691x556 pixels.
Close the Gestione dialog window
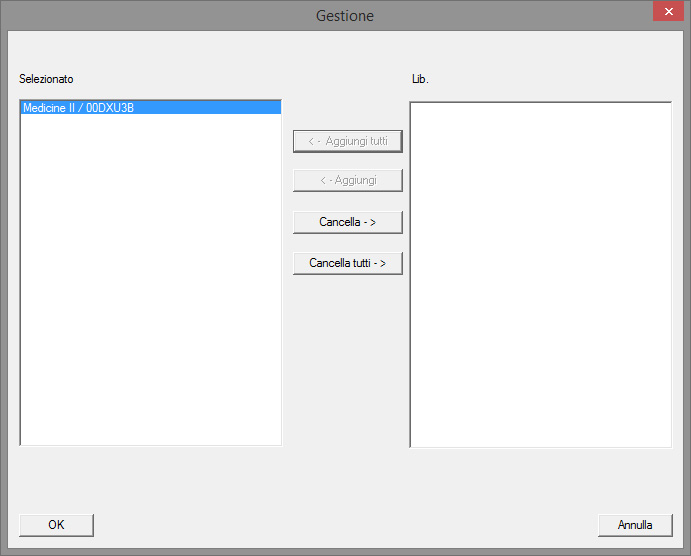667,13
